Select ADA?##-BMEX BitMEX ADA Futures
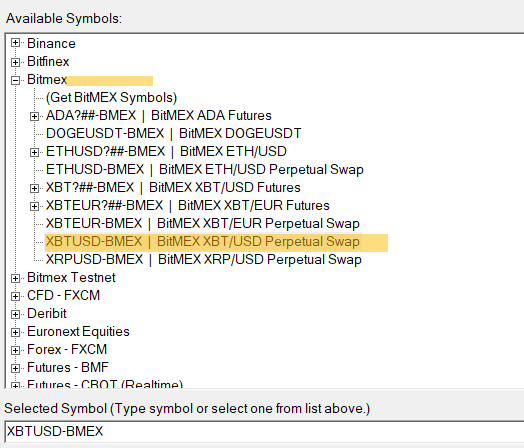The width and height of the screenshot is (524, 448). [159, 116]
